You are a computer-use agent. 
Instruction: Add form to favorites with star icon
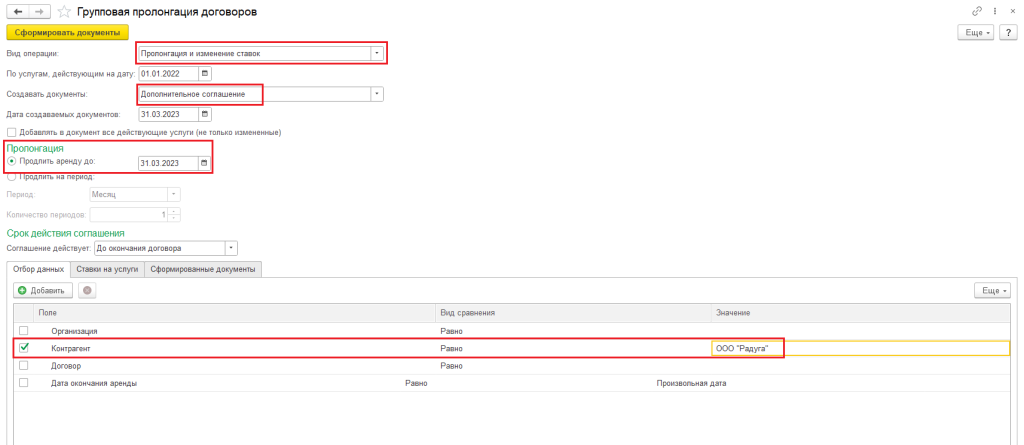click(62, 11)
